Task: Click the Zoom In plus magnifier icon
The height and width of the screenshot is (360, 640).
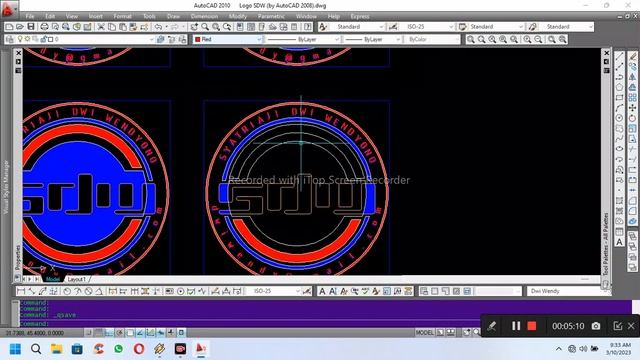Action: (527, 39)
